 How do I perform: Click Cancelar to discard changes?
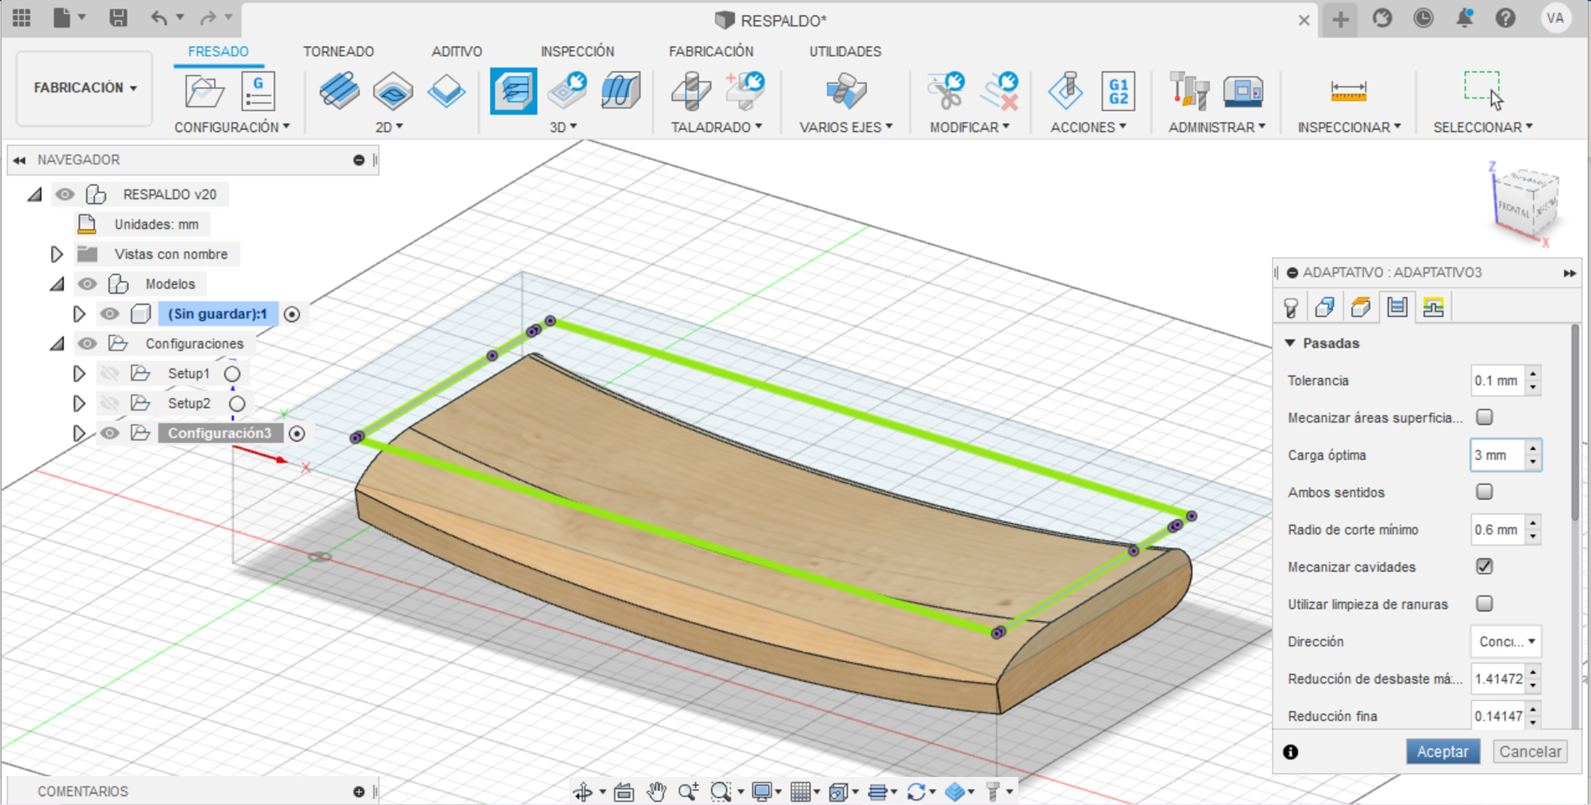[1530, 752]
